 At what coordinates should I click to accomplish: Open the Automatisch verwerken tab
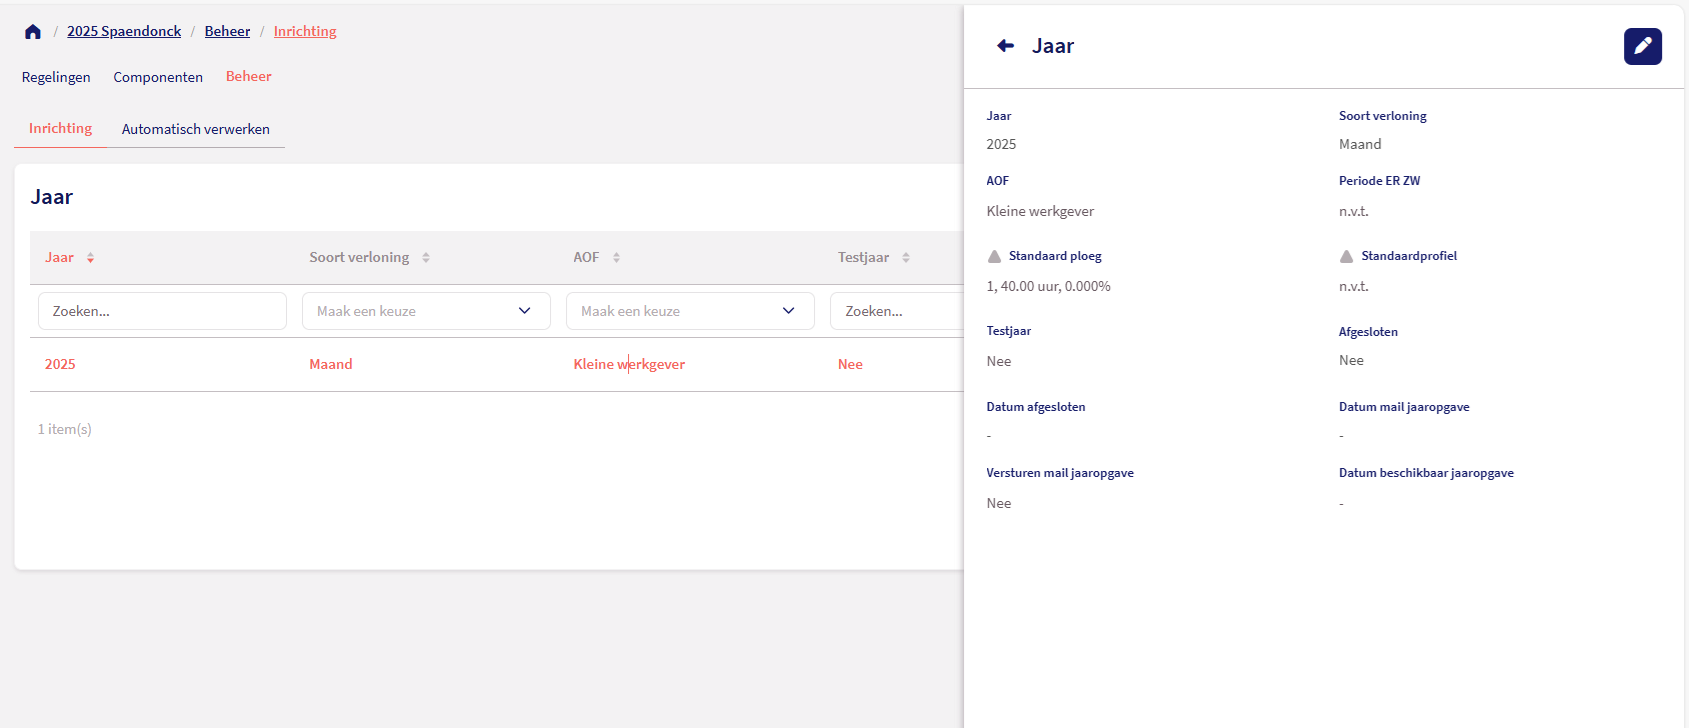point(196,129)
